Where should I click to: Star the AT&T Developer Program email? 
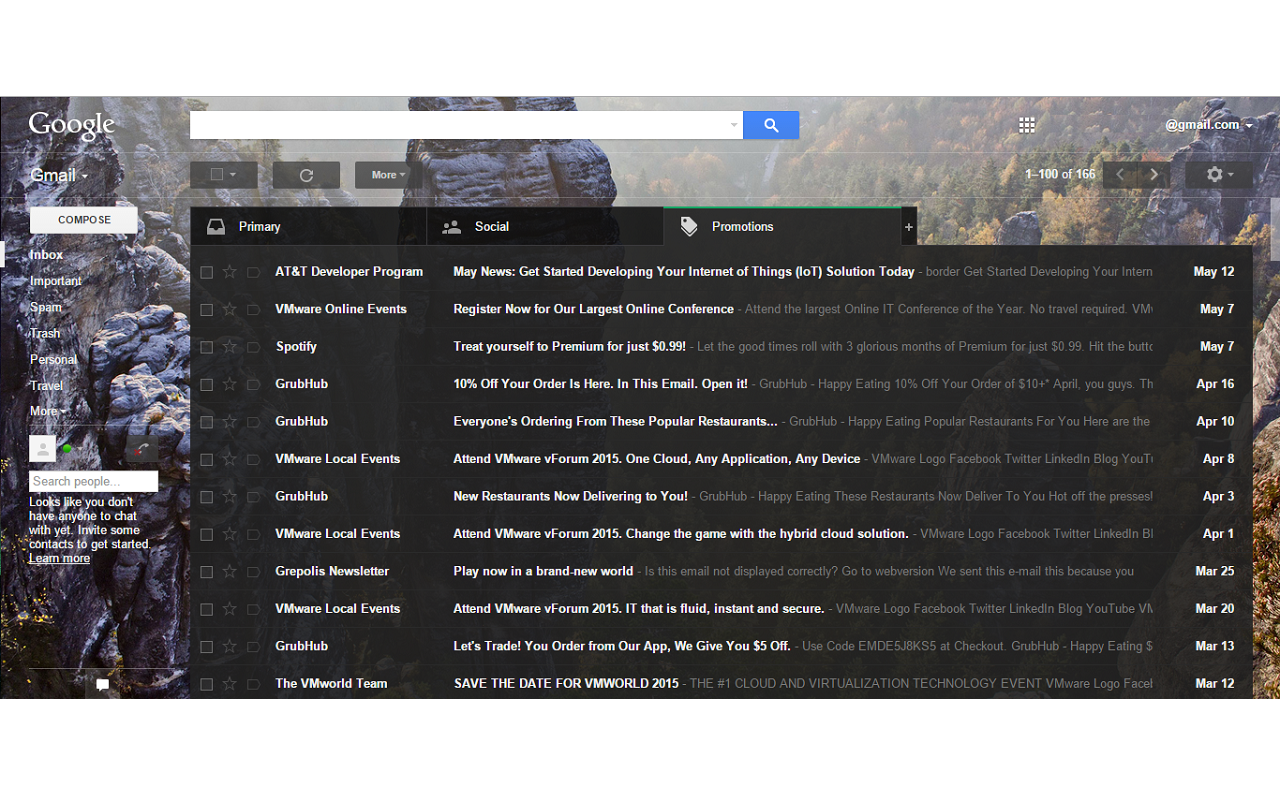click(230, 272)
